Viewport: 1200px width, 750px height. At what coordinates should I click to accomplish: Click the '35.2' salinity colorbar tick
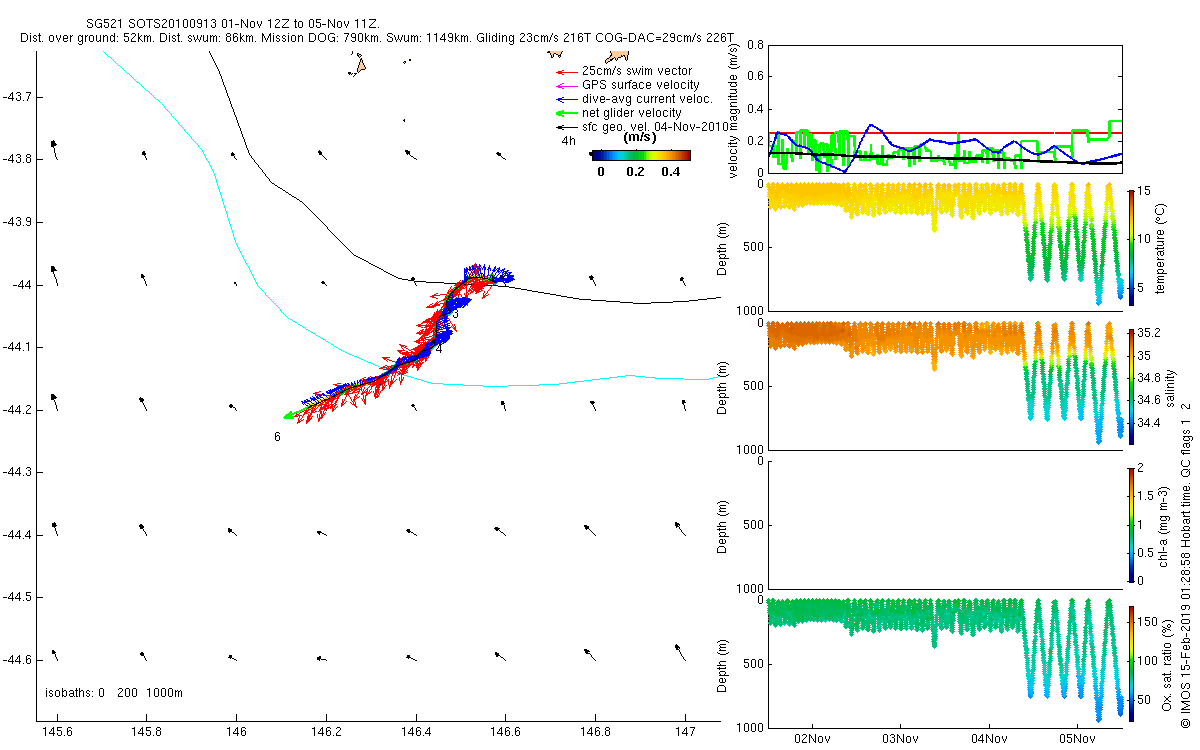point(1150,333)
